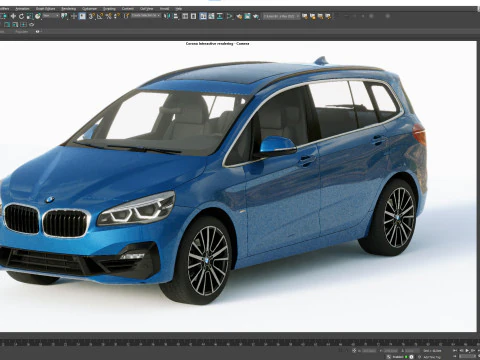The image size is (480, 360).
Task: Click the eye-shaped icon in second toolbar row
Action: point(31,25)
